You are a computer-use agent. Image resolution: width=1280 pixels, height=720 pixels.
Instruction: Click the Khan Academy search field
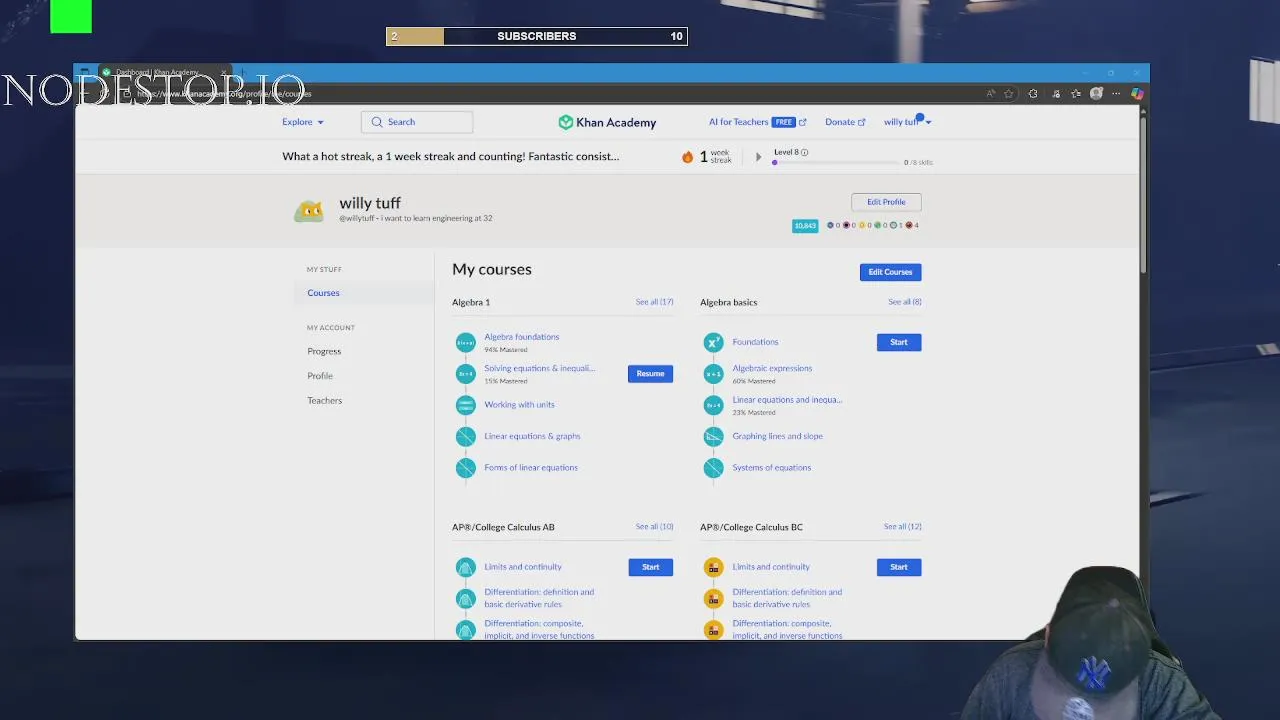coord(417,122)
